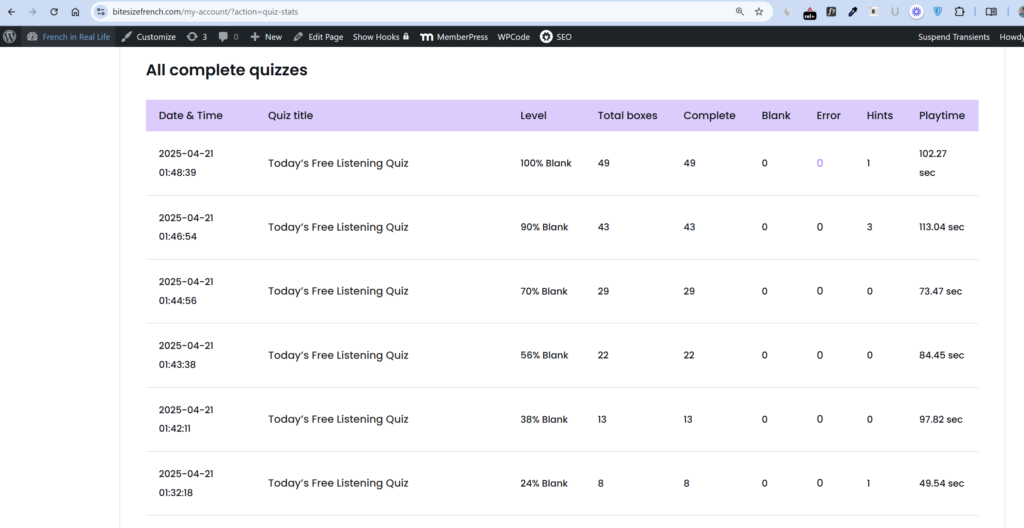
Task: Click Suspend Transients in admin bar
Action: point(953,37)
